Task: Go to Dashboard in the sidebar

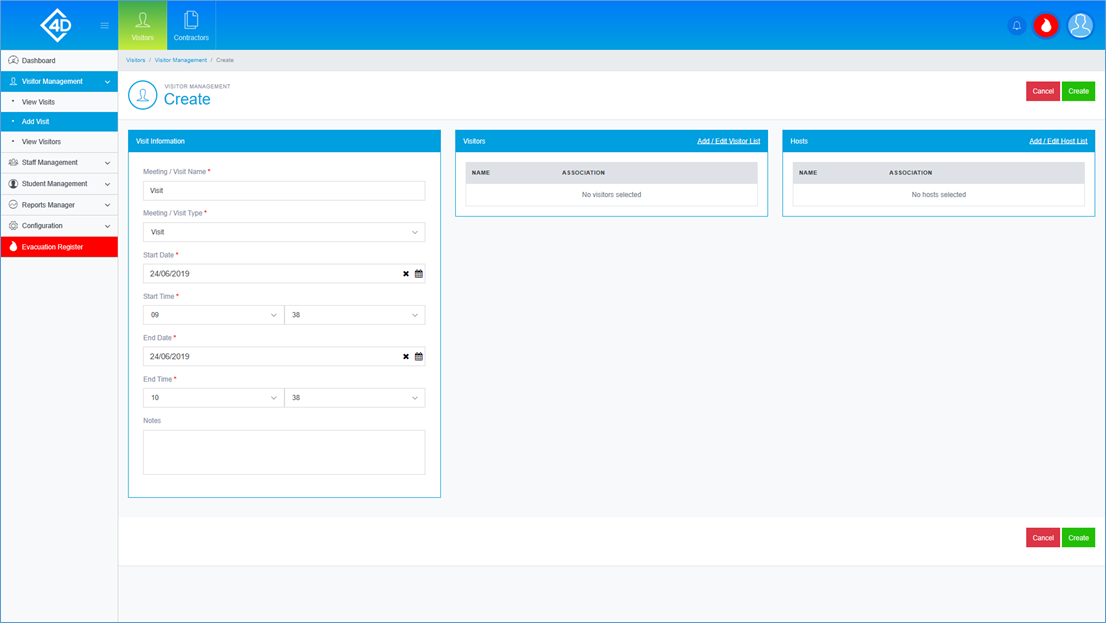Action: [59, 60]
